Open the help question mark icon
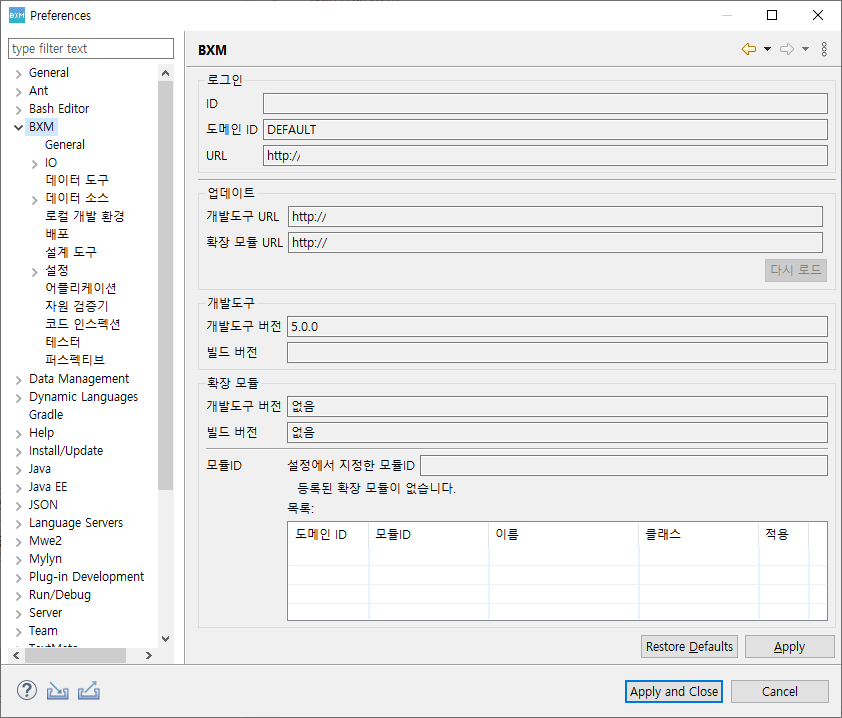 27,691
